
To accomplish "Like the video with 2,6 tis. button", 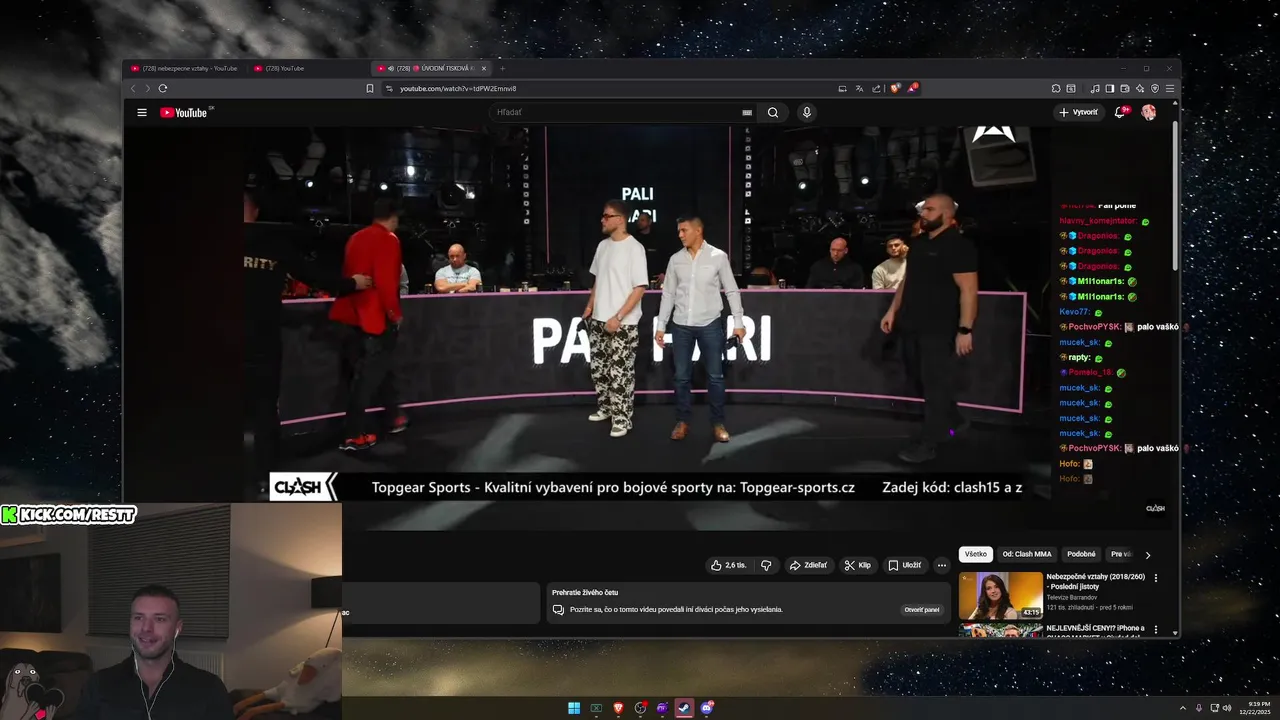I will click(728, 565).
